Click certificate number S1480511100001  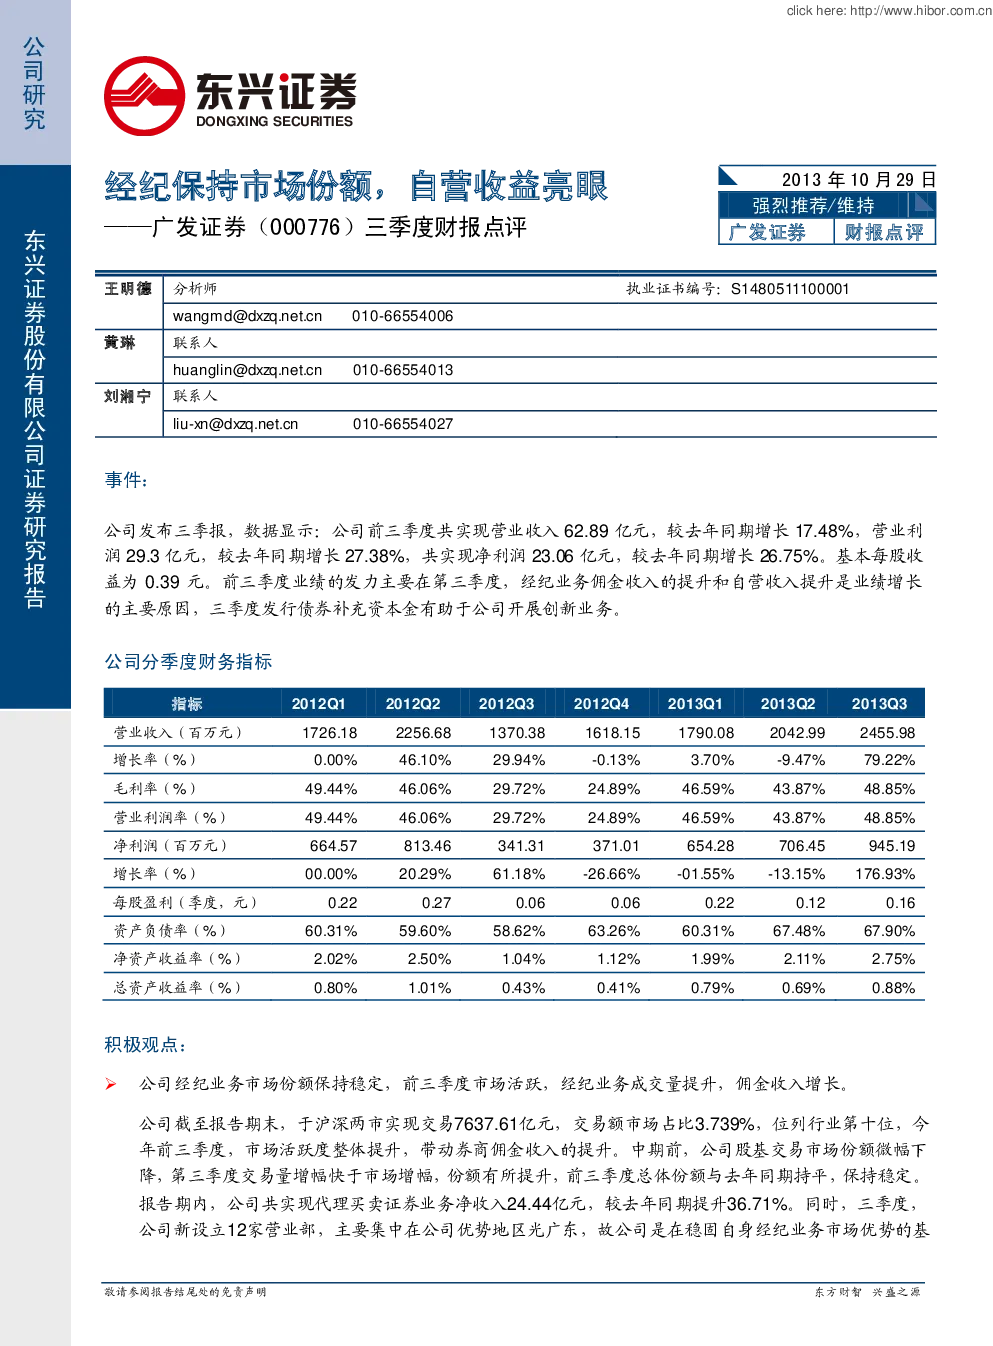click(790, 289)
